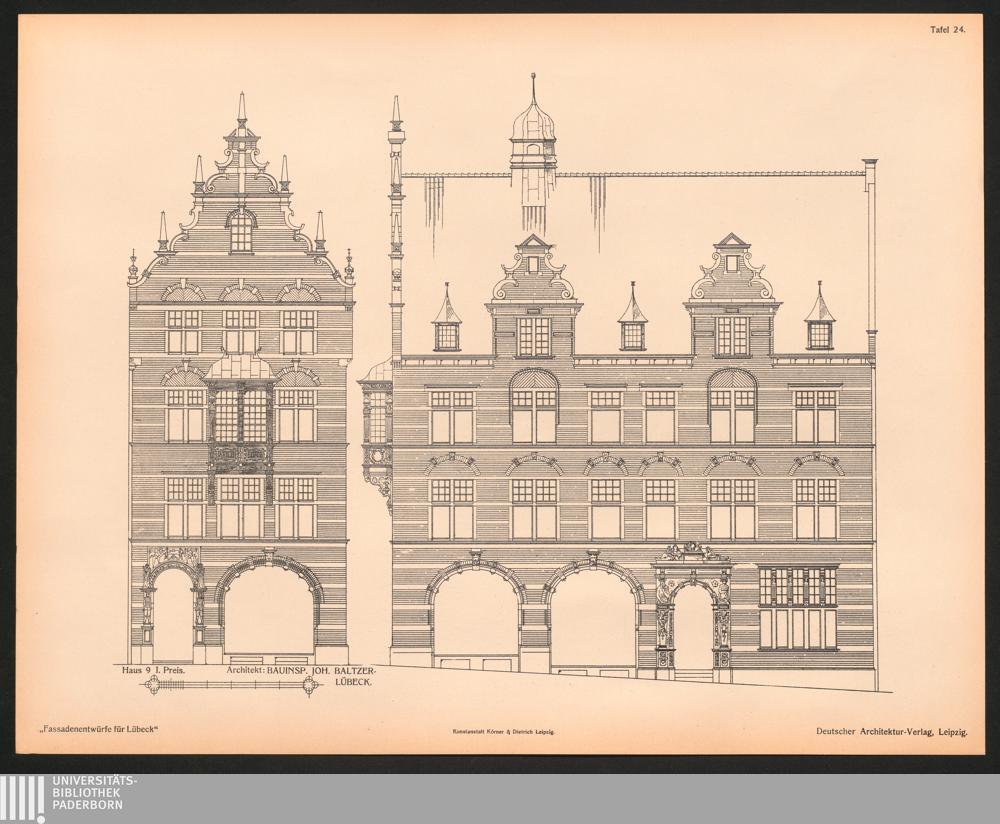
Task: Click the central oriel window of left facade
Action: [241, 420]
